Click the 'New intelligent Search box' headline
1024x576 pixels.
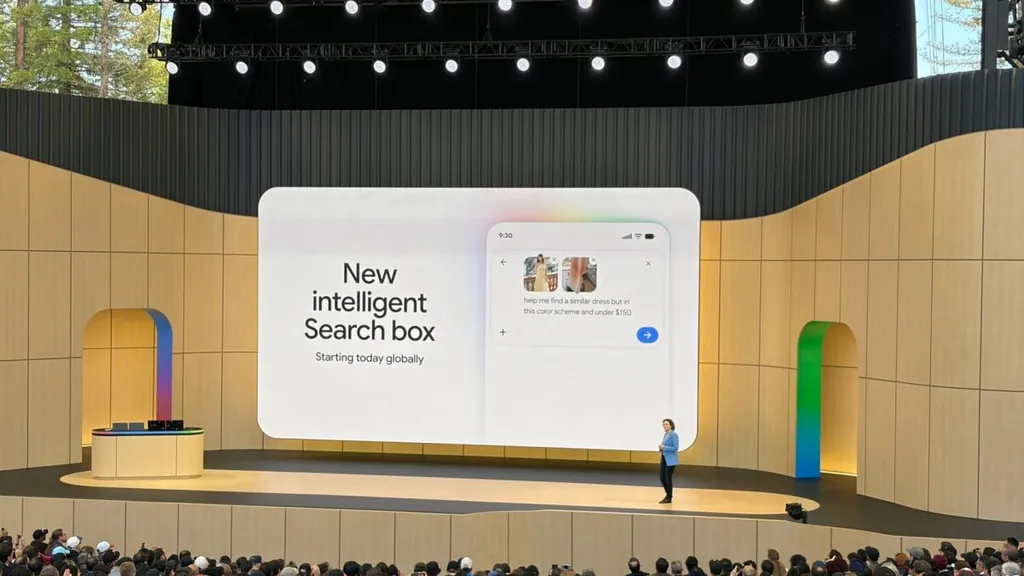(370, 302)
